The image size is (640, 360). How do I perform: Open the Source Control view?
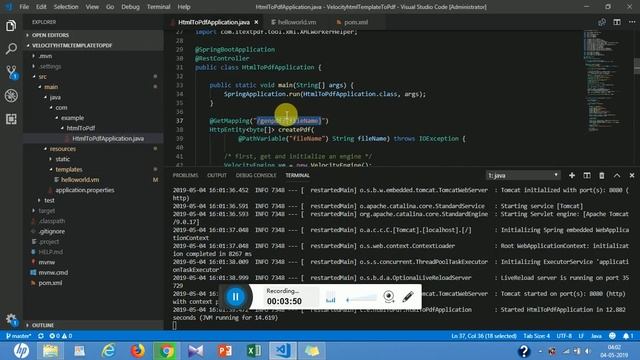pyautogui.click(x=11, y=72)
